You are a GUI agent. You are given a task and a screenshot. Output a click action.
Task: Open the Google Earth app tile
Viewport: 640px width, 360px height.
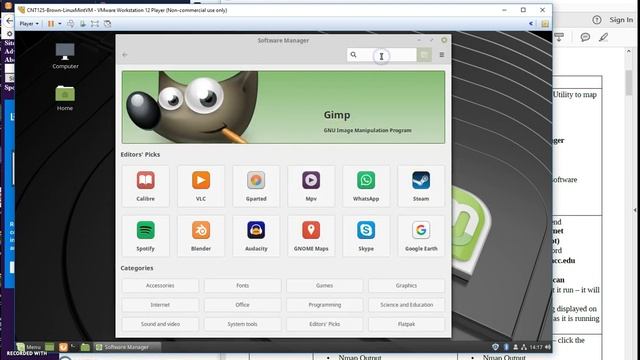421,236
